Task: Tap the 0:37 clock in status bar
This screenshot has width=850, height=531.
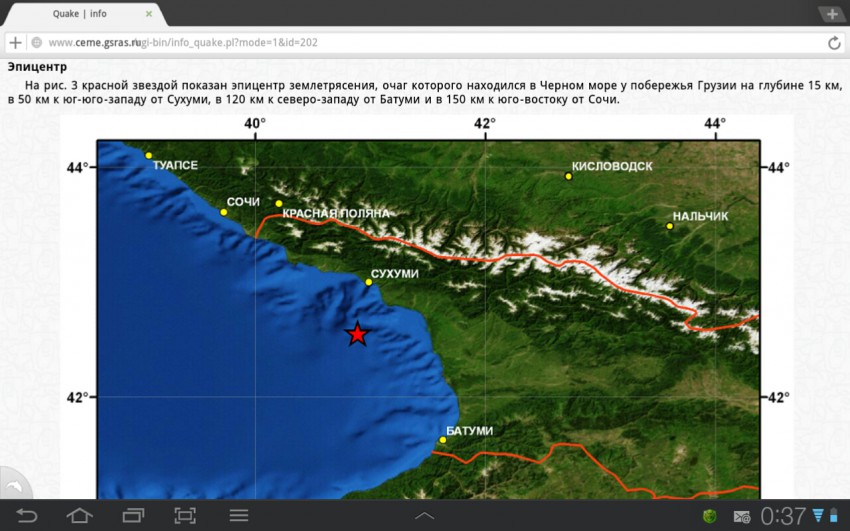Action: click(783, 516)
